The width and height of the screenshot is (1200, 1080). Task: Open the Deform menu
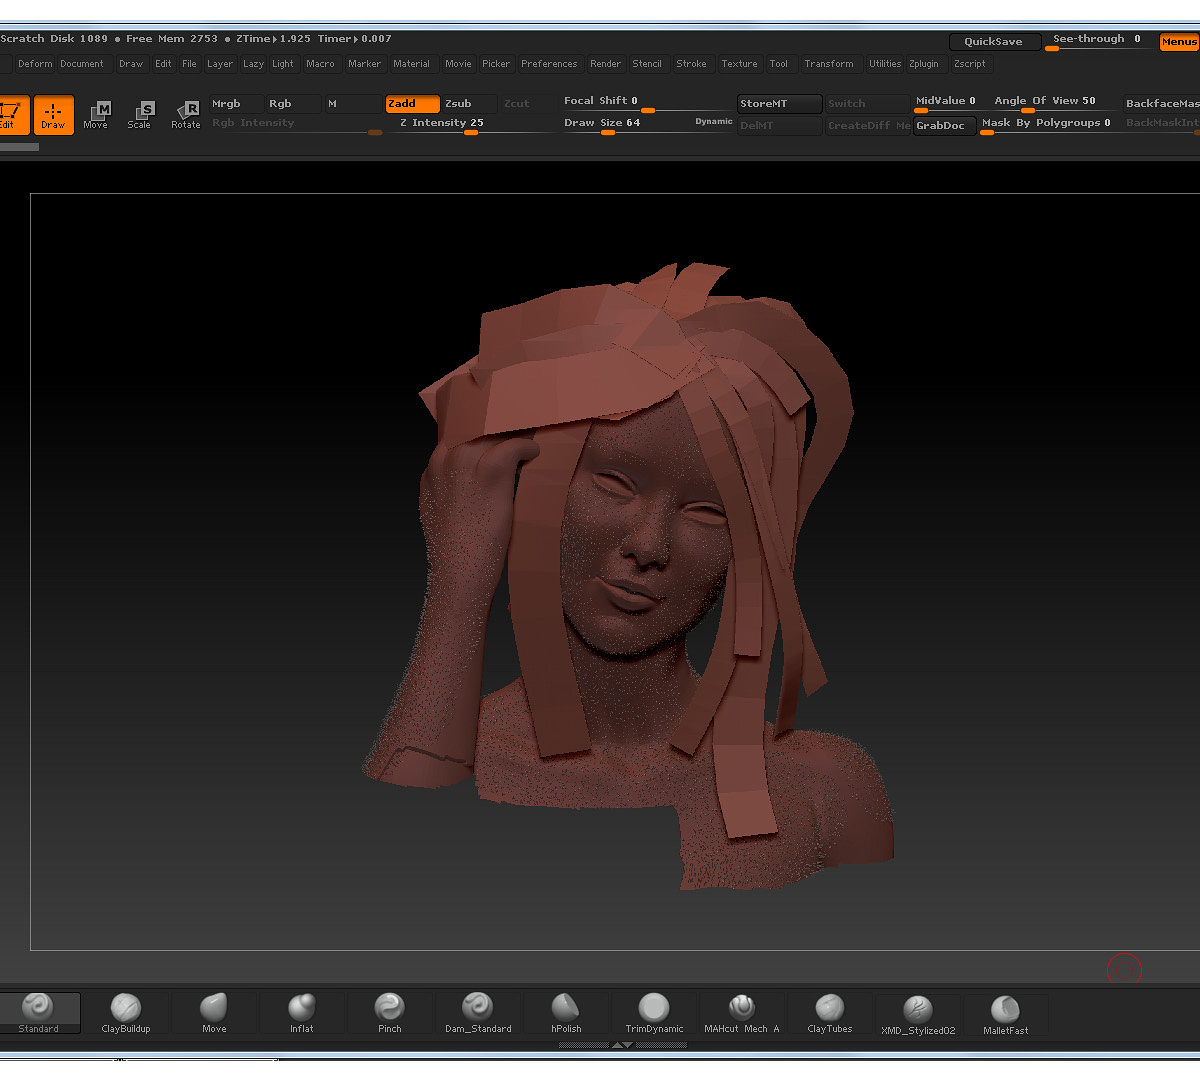tap(35, 64)
